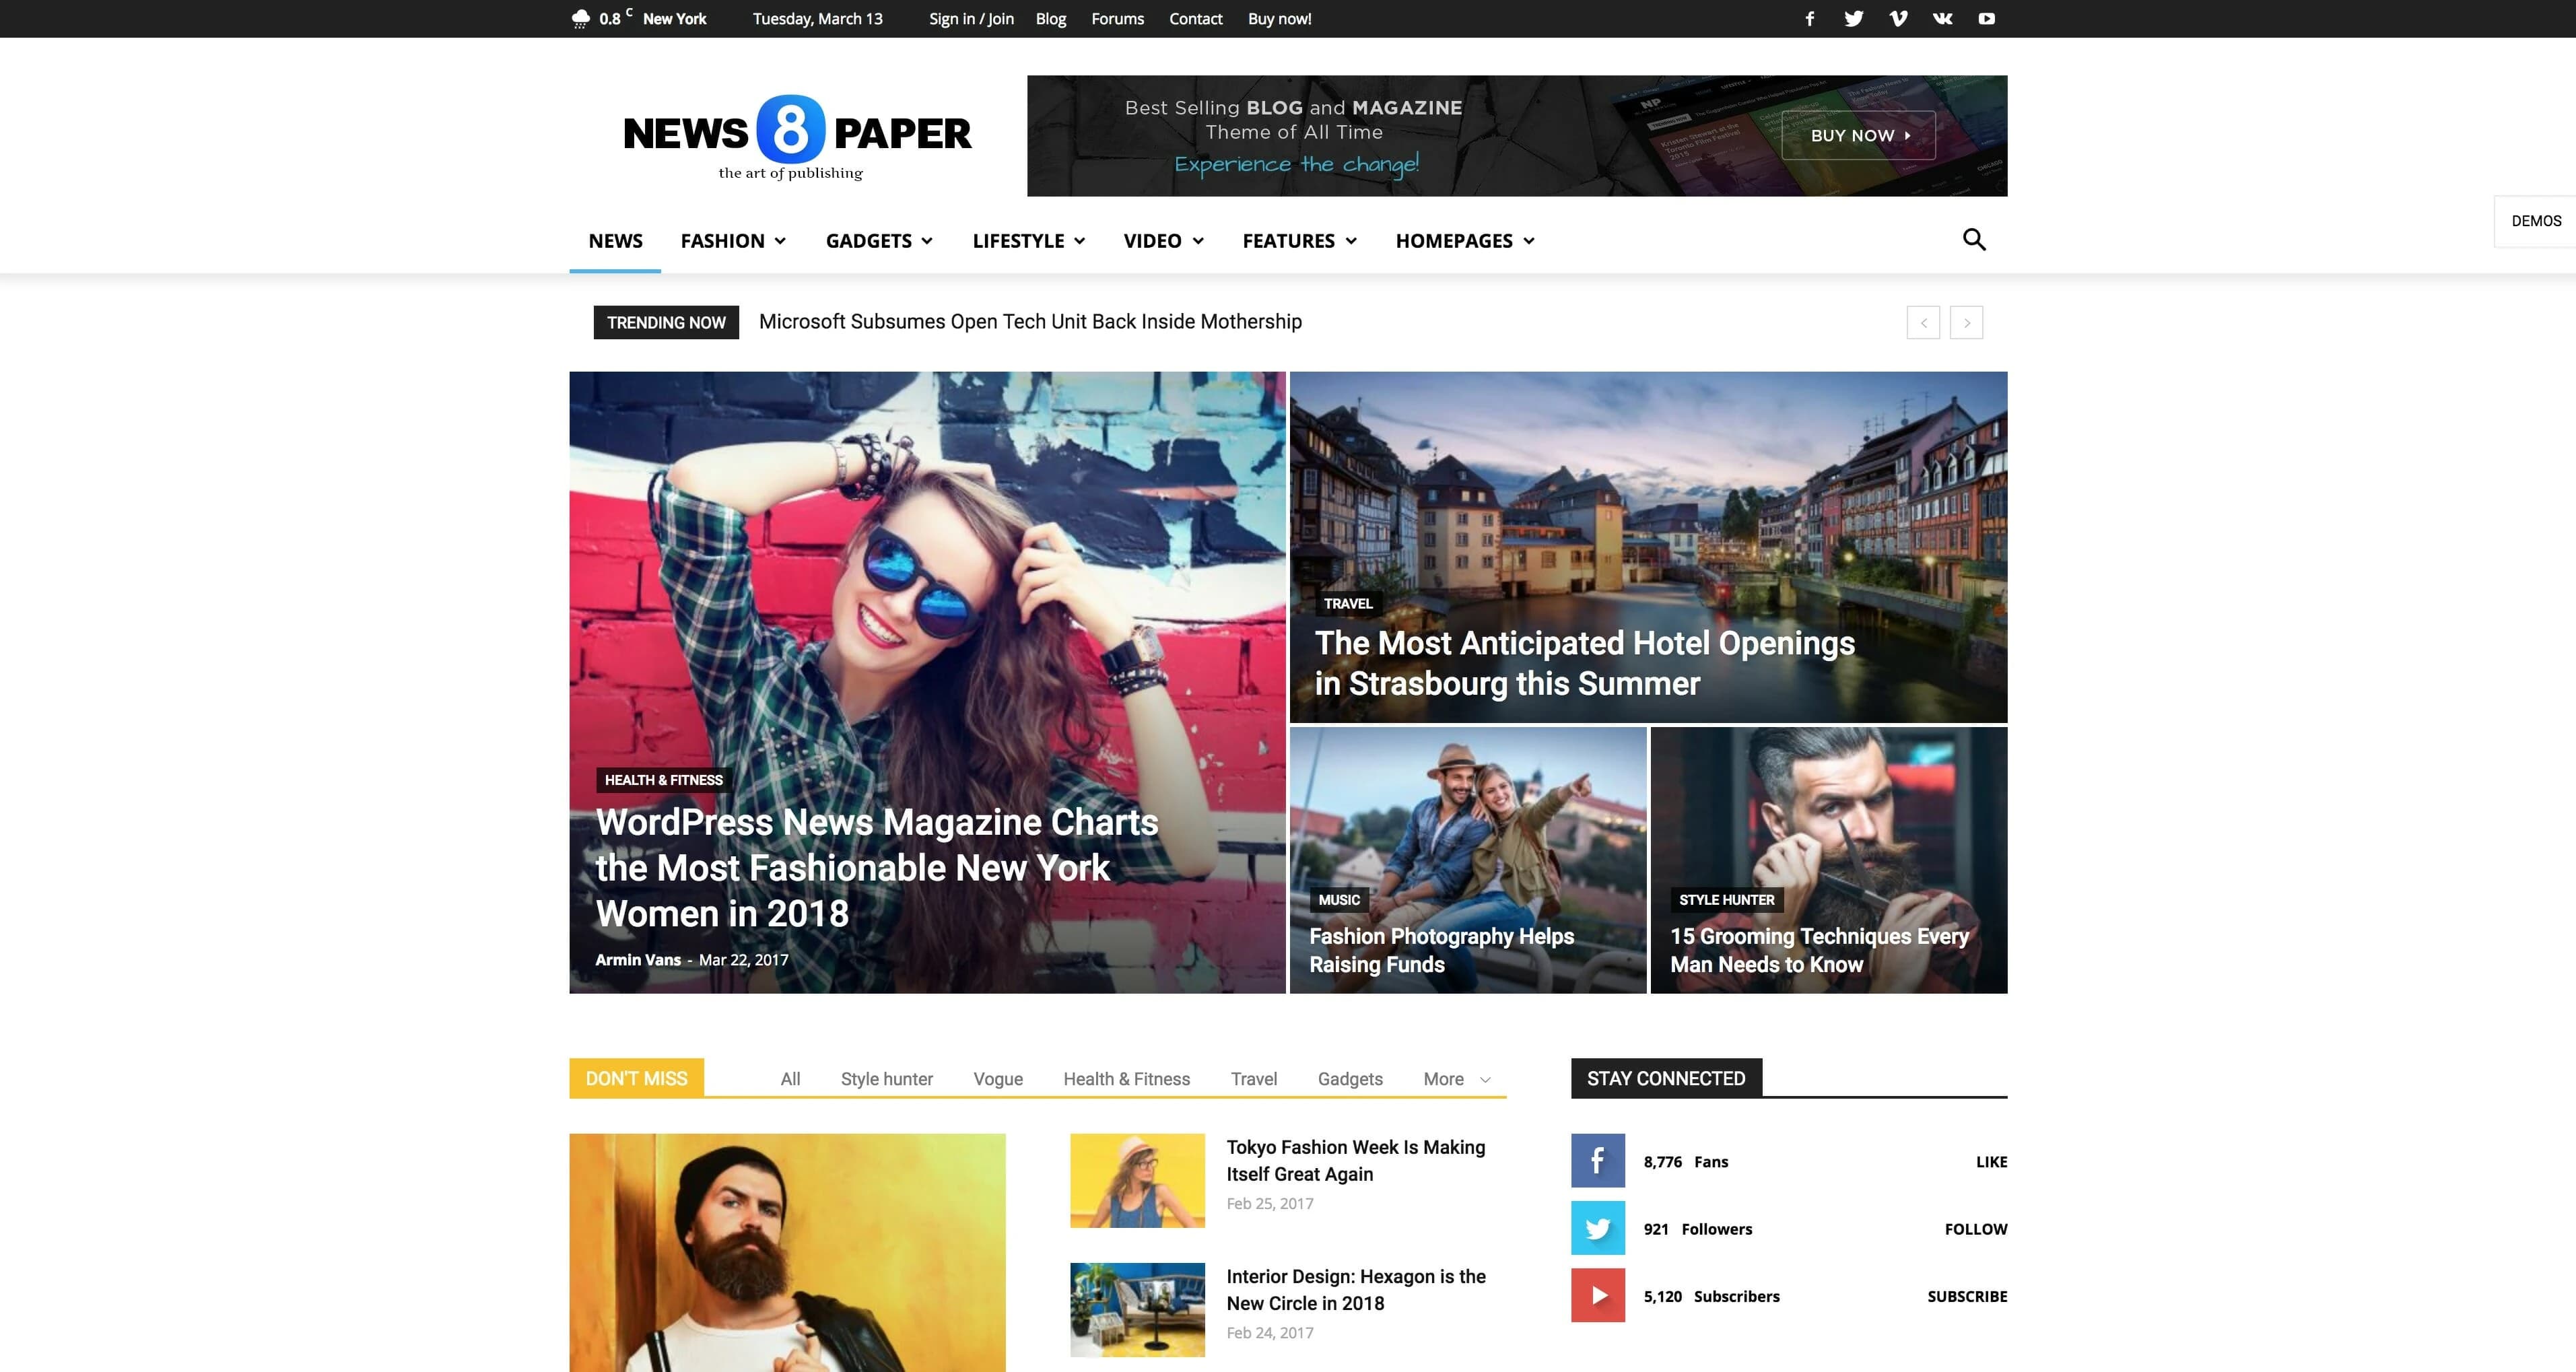Screen dimensions: 2576x1372
Task: Open the search magnifier icon
Action: [x=1975, y=240]
